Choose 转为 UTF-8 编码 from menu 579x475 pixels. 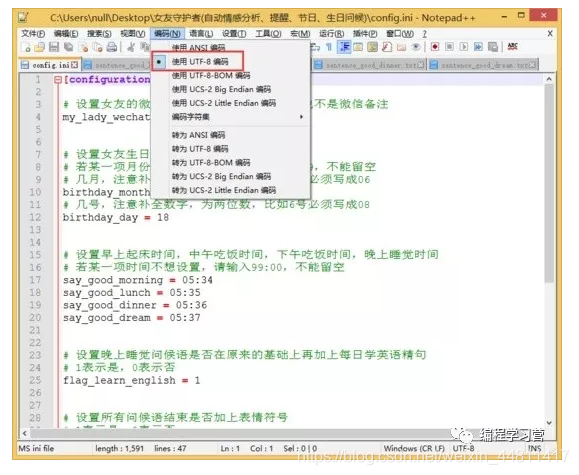tap(231, 148)
